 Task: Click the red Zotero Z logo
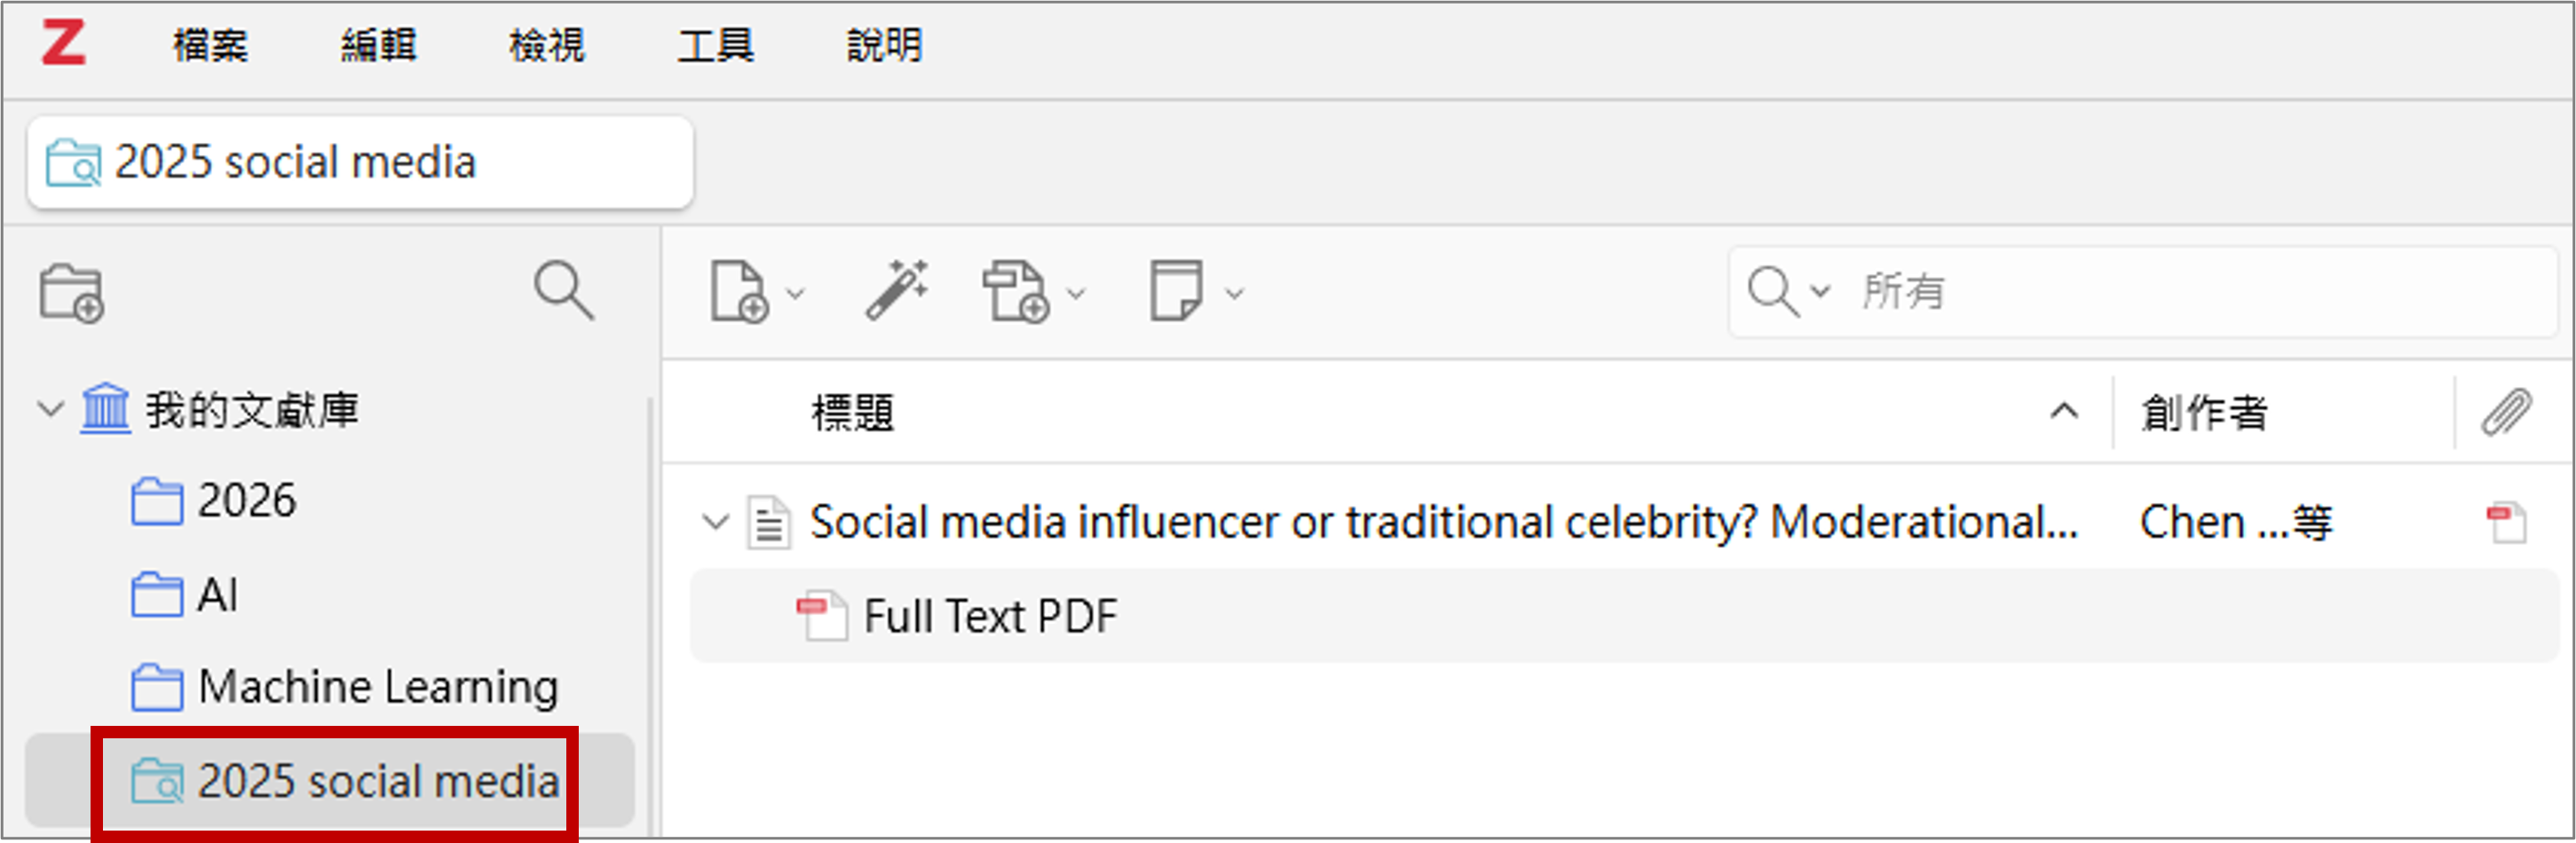click(x=63, y=44)
